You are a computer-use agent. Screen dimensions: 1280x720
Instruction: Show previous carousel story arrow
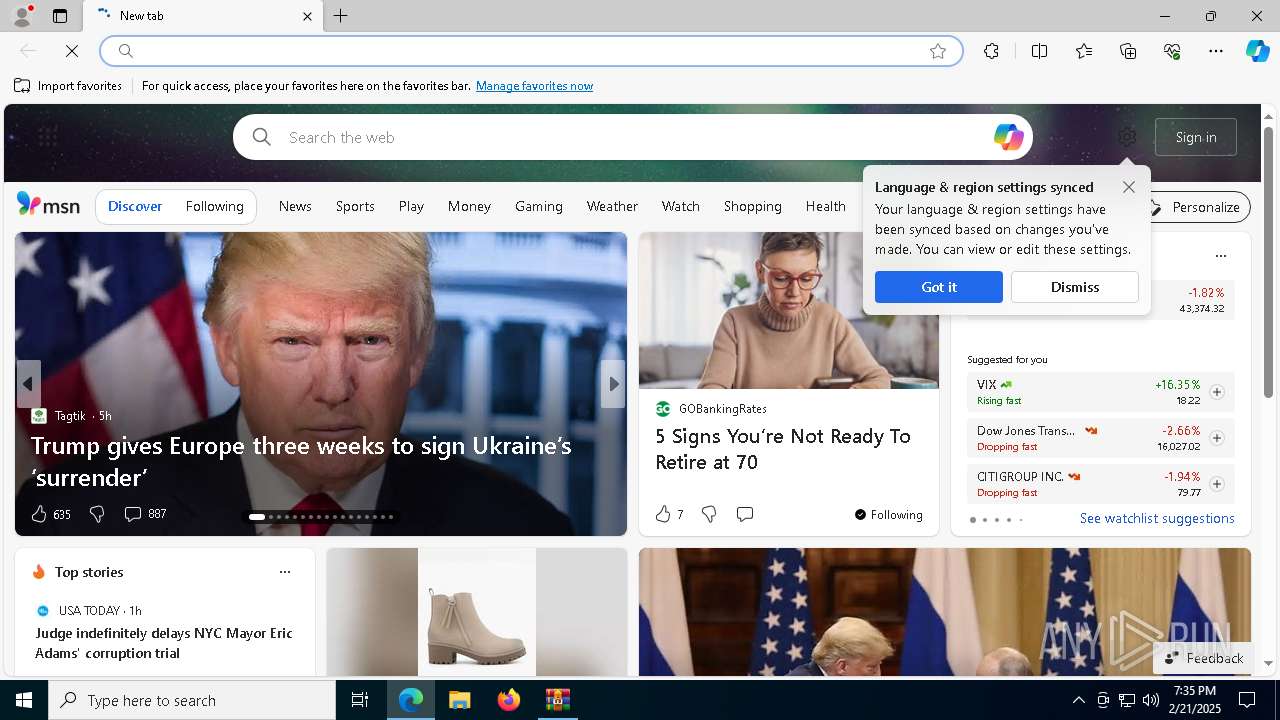[x=28, y=384]
